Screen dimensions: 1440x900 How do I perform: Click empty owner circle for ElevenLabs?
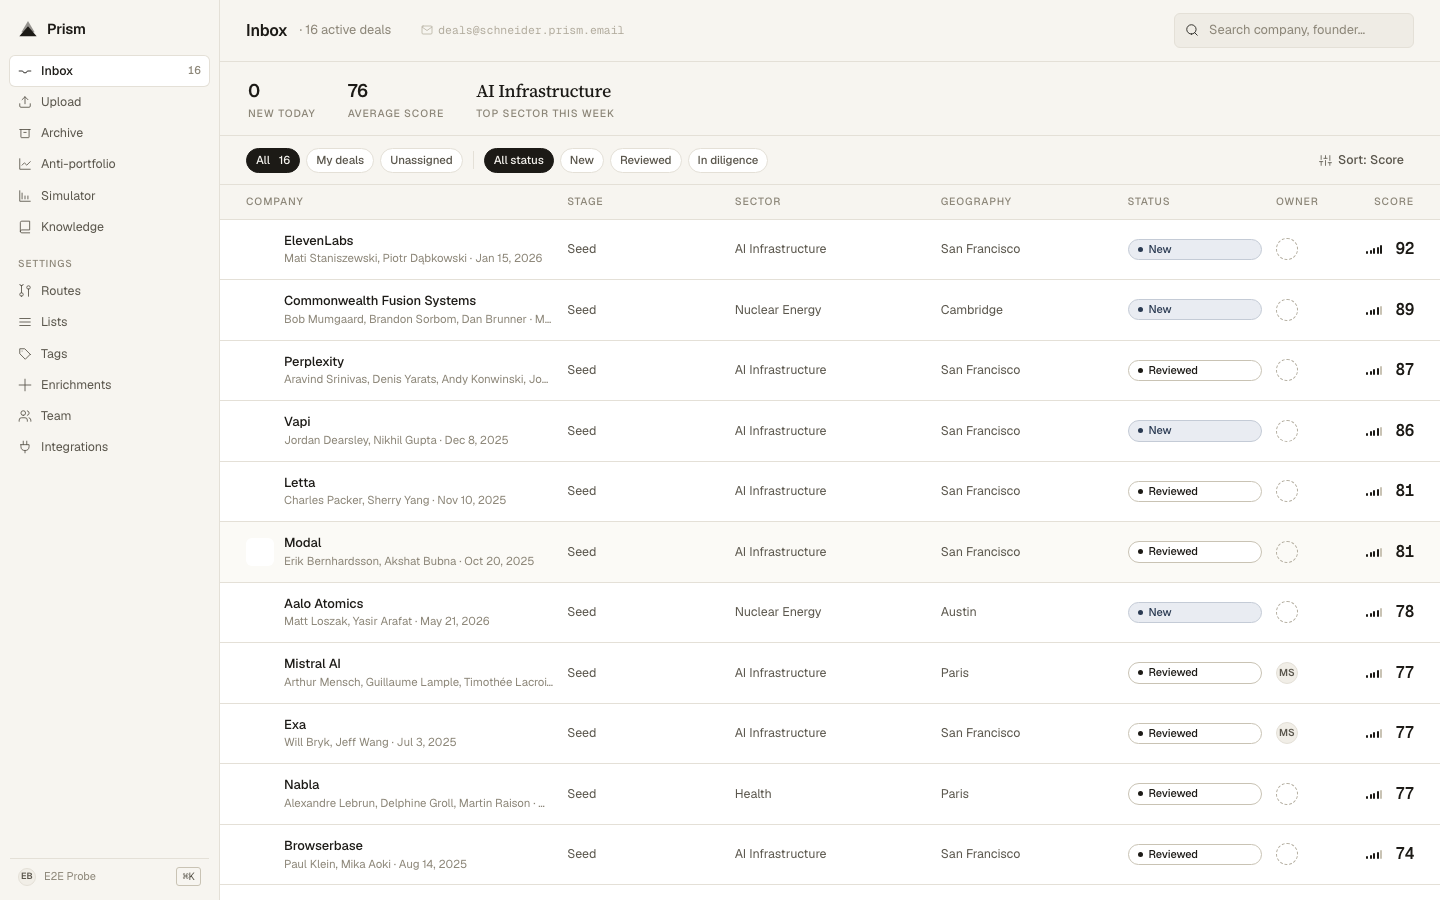point(1287,249)
